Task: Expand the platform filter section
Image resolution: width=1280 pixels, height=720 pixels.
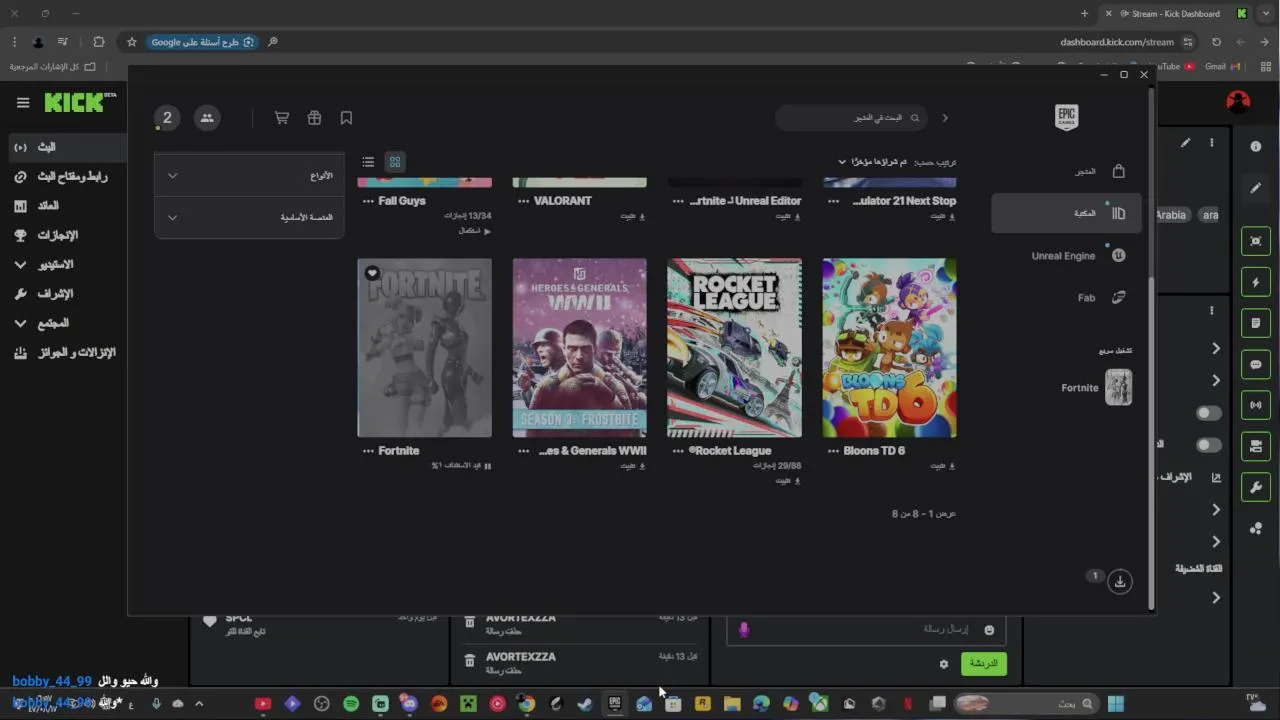Action: pyautogui.click(x=249, y=217)
